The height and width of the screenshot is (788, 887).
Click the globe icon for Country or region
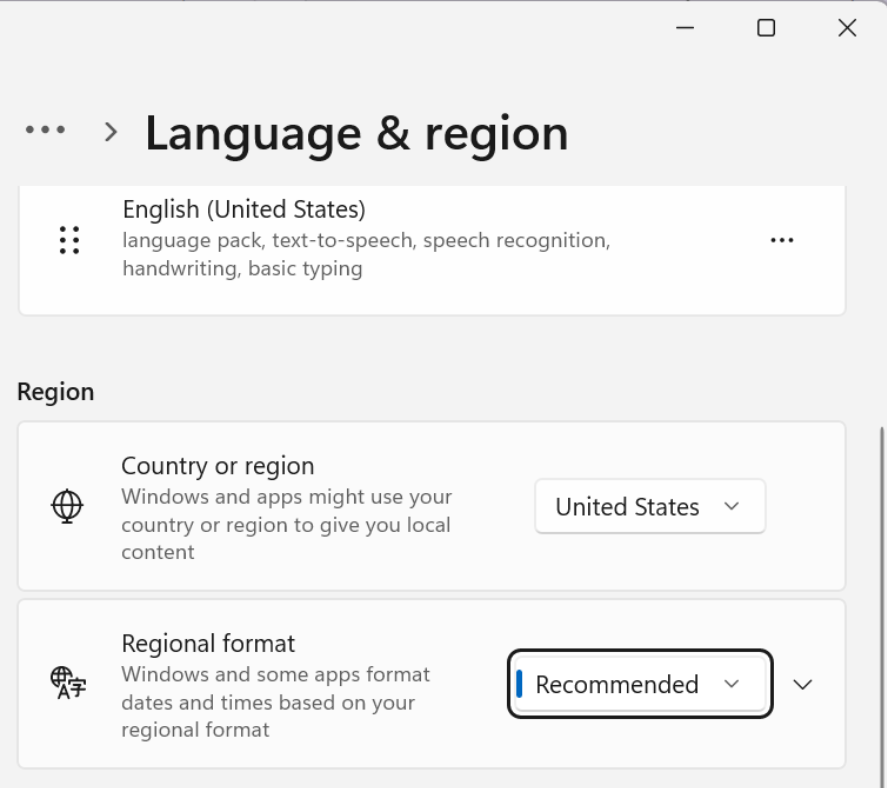coord(66,506)
